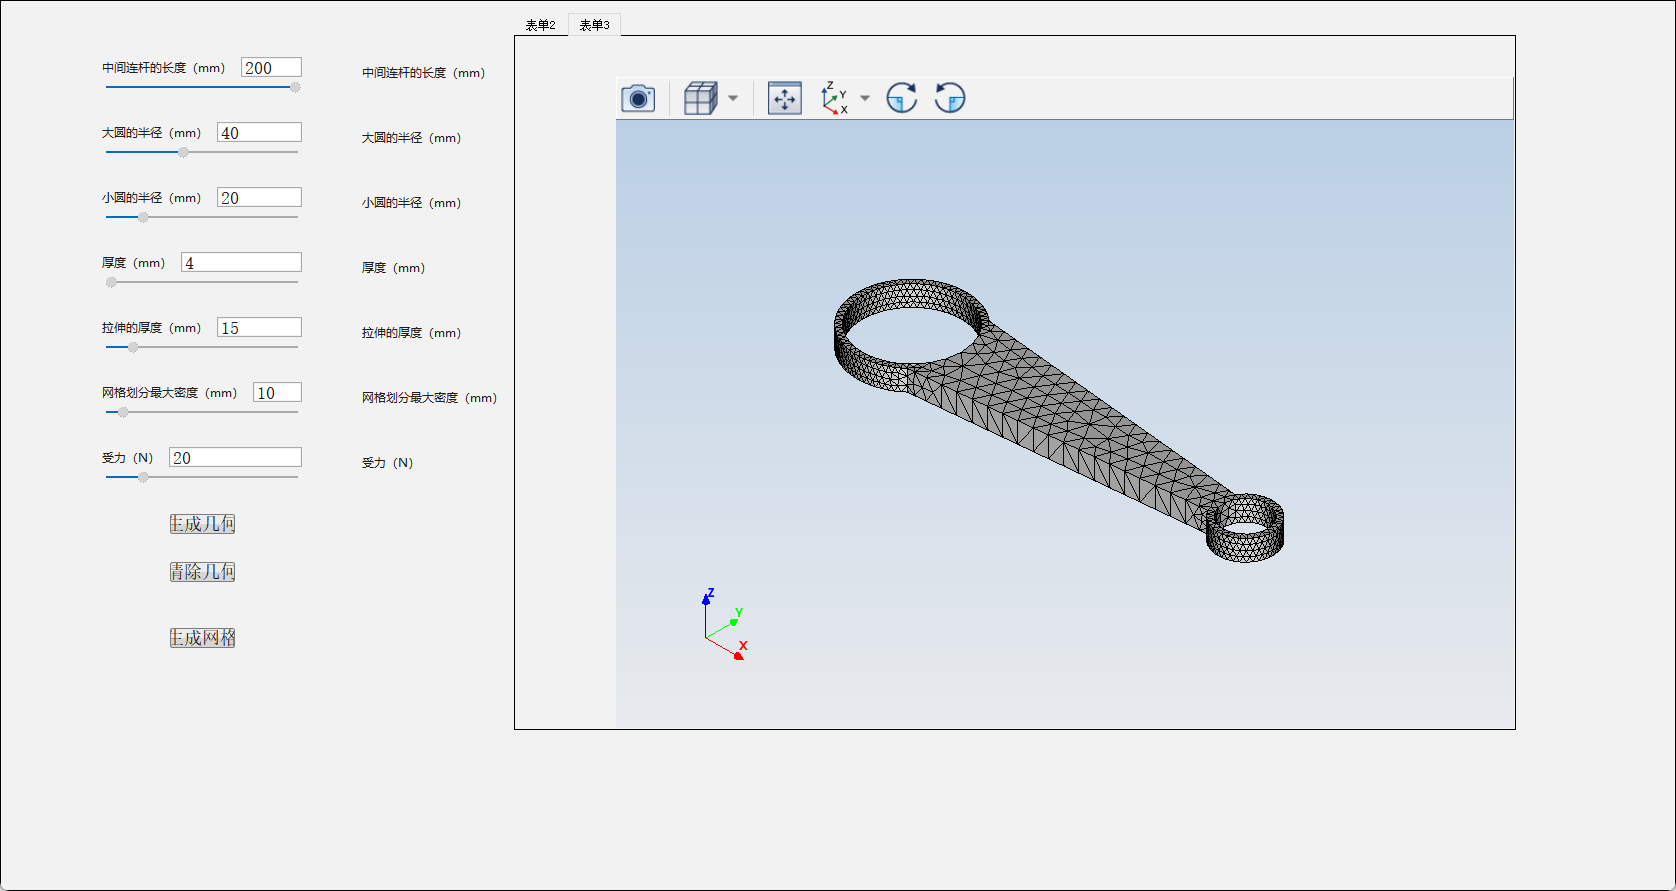
Task: Expand the axis orientation dropdown arrow
Action: click(865, 98)
